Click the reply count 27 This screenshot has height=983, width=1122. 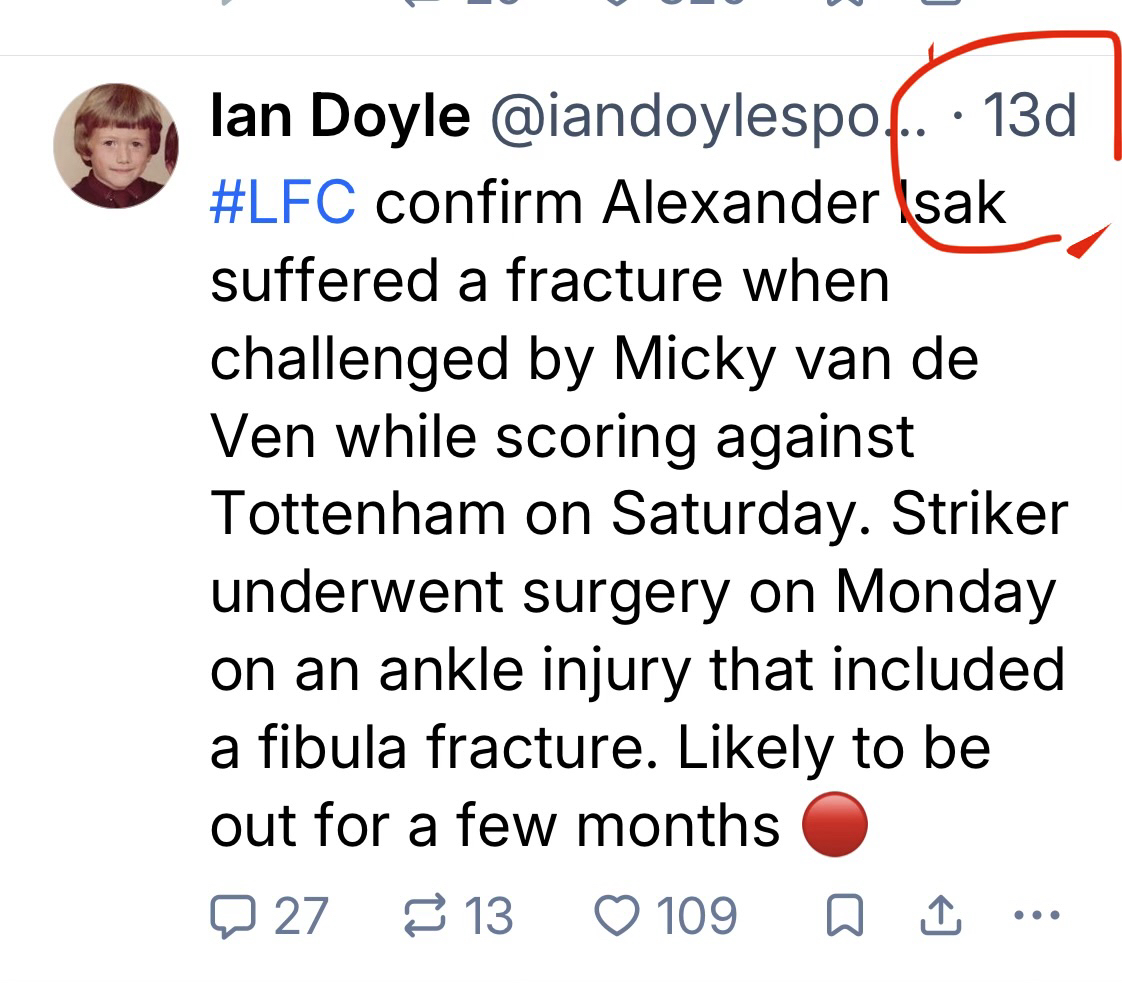[x=300, y=916]
